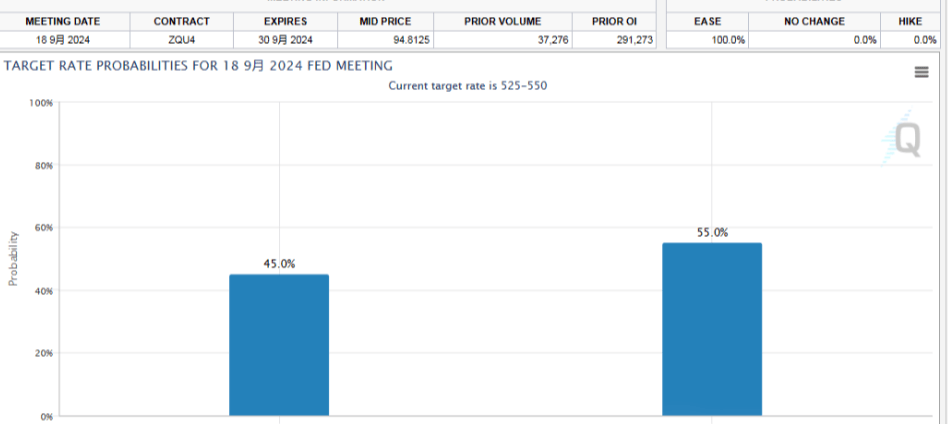Screen dimensions: 948x424
Task: Open the chart hamburger menu icon
Action: [921, 71]
